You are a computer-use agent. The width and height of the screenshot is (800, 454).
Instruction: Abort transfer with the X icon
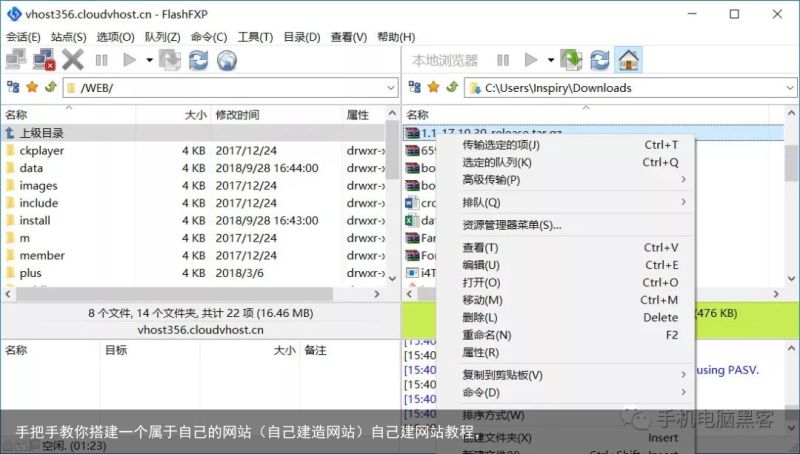click(73, 60)
